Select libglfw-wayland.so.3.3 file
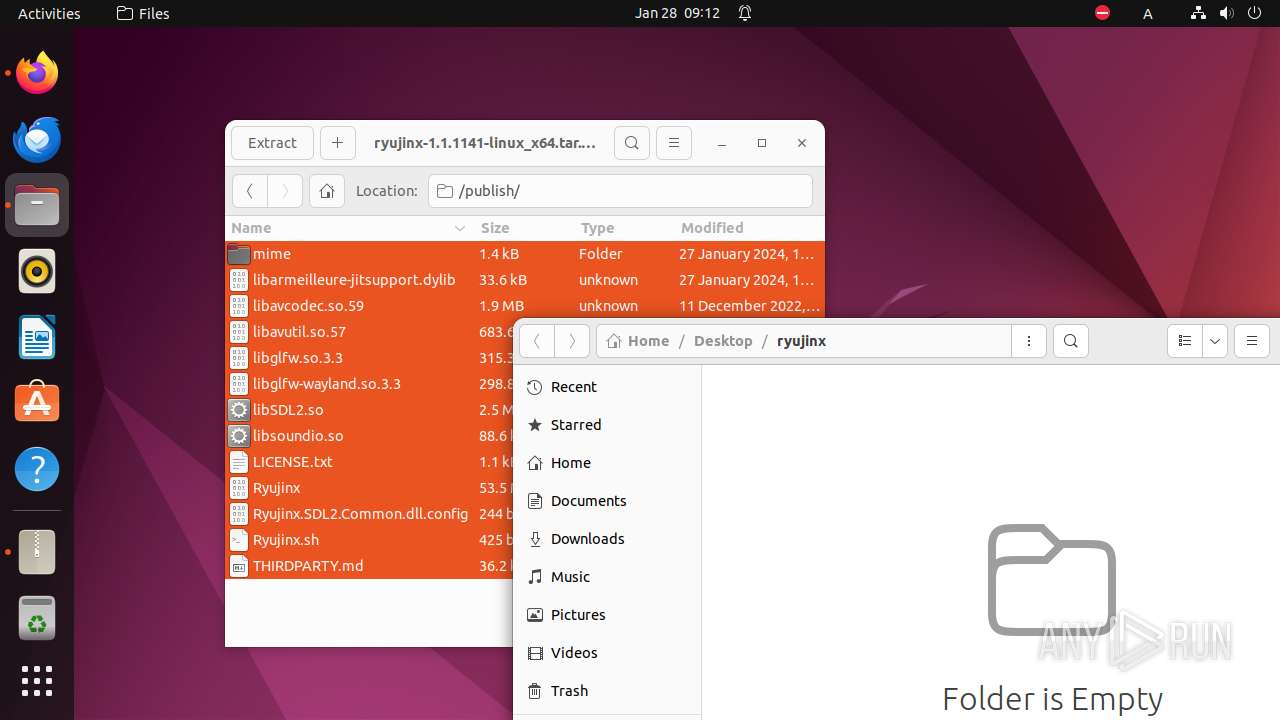The image size is (1280, 720). click(x=370, y=384)
